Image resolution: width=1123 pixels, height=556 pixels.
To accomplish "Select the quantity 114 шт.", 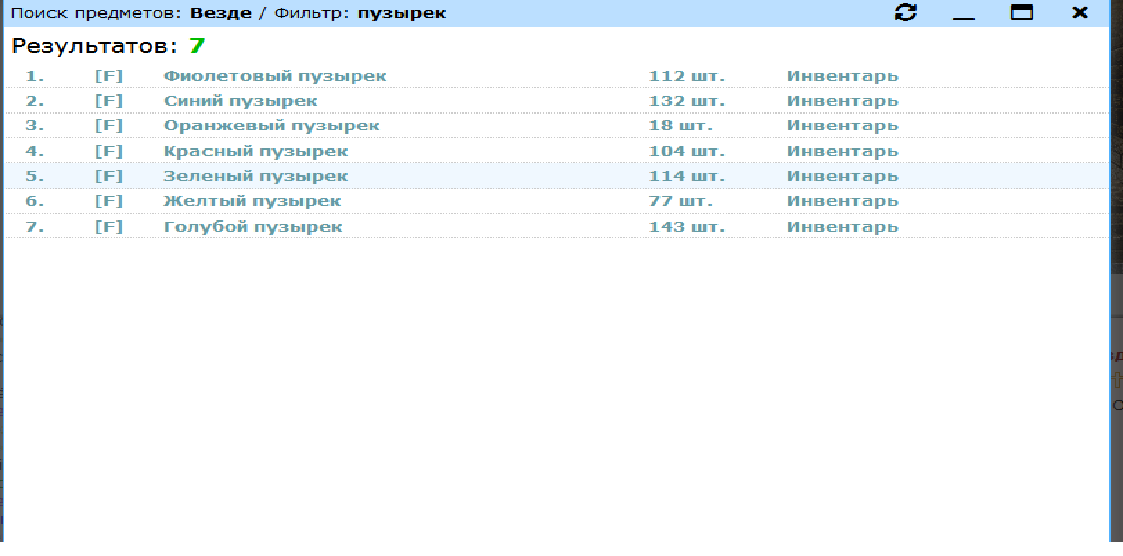I will tap(687, 176).
